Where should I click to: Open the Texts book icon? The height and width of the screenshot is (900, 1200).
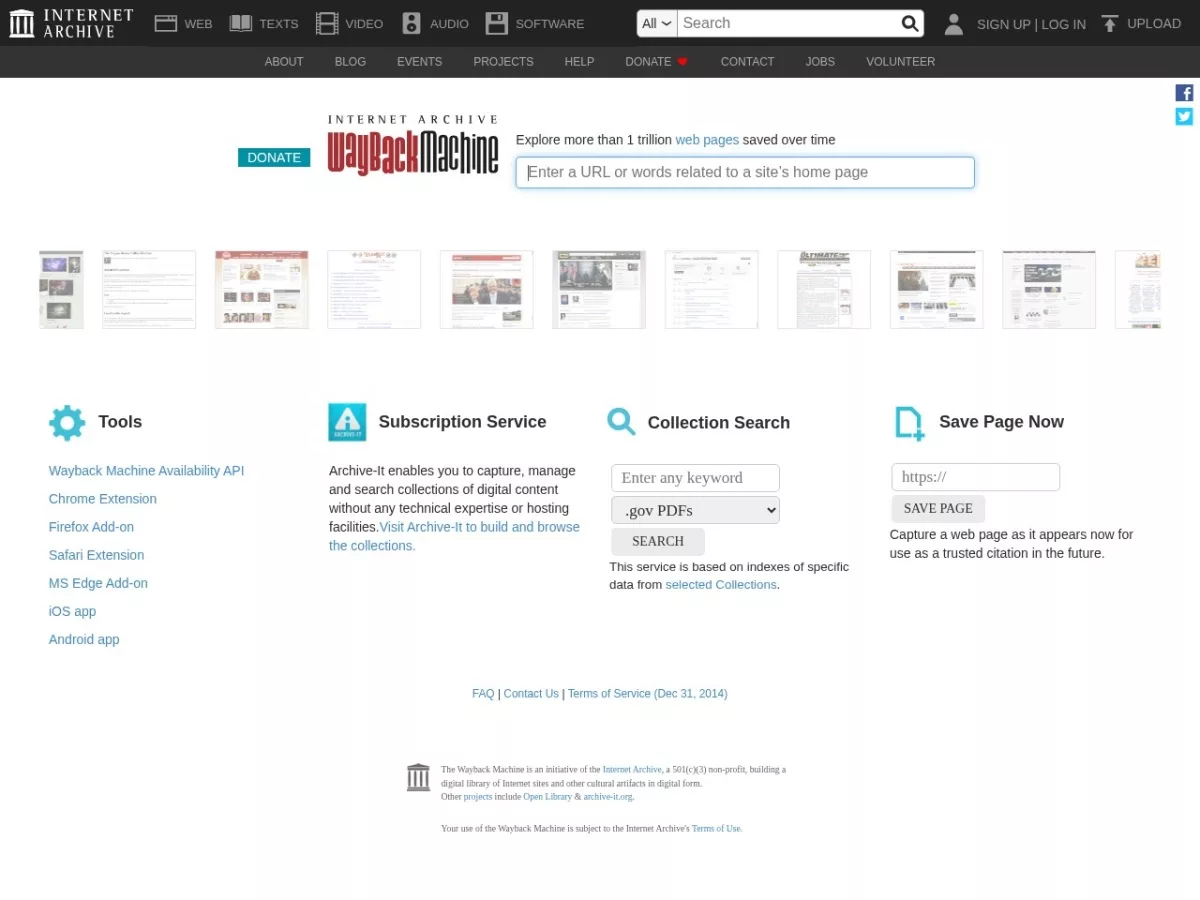(x=240, y=23)
